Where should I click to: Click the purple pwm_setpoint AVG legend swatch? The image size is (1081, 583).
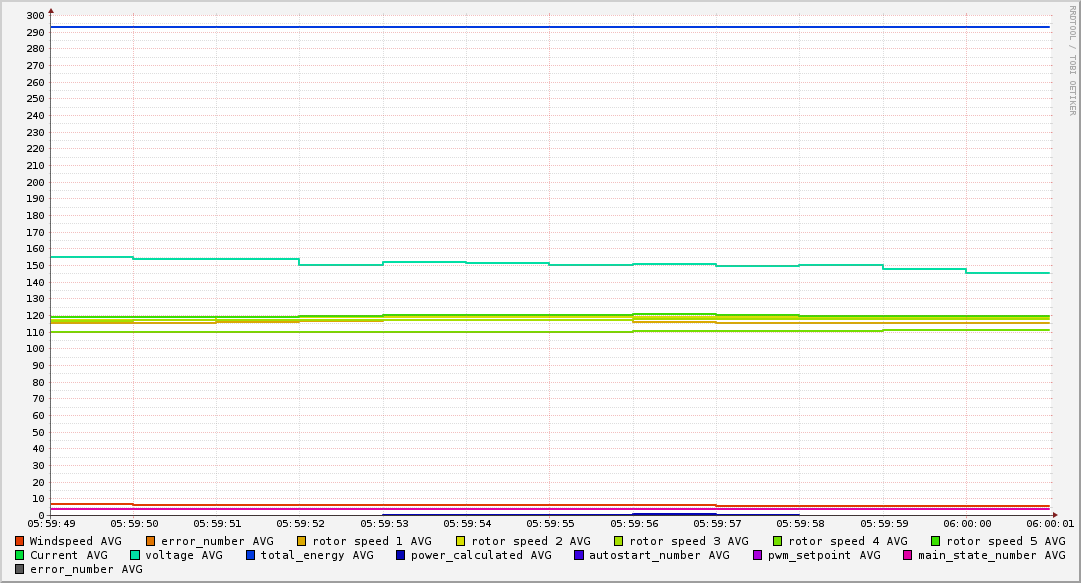point(757,555)
